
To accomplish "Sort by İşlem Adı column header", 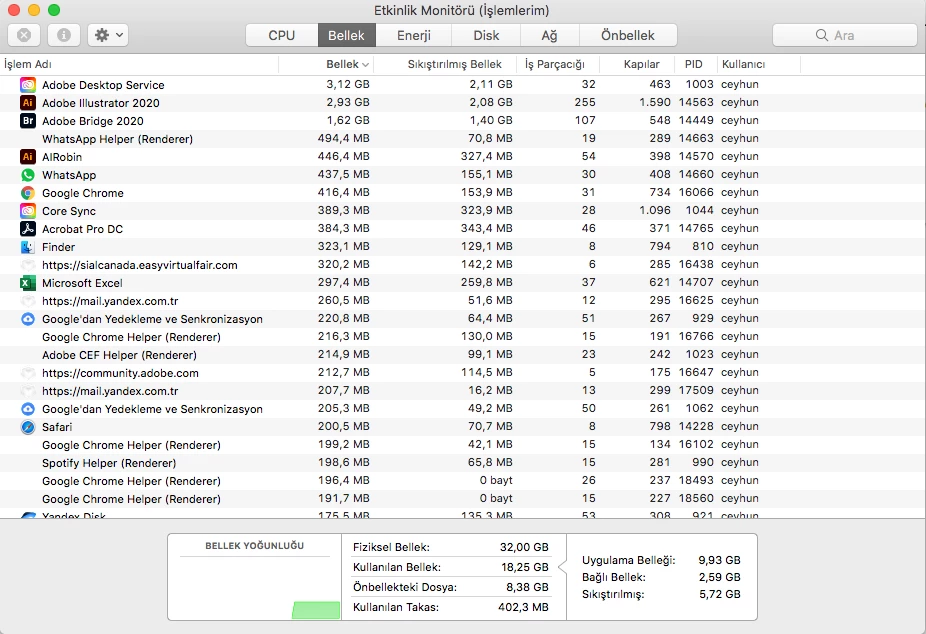I will pos(140,64).
